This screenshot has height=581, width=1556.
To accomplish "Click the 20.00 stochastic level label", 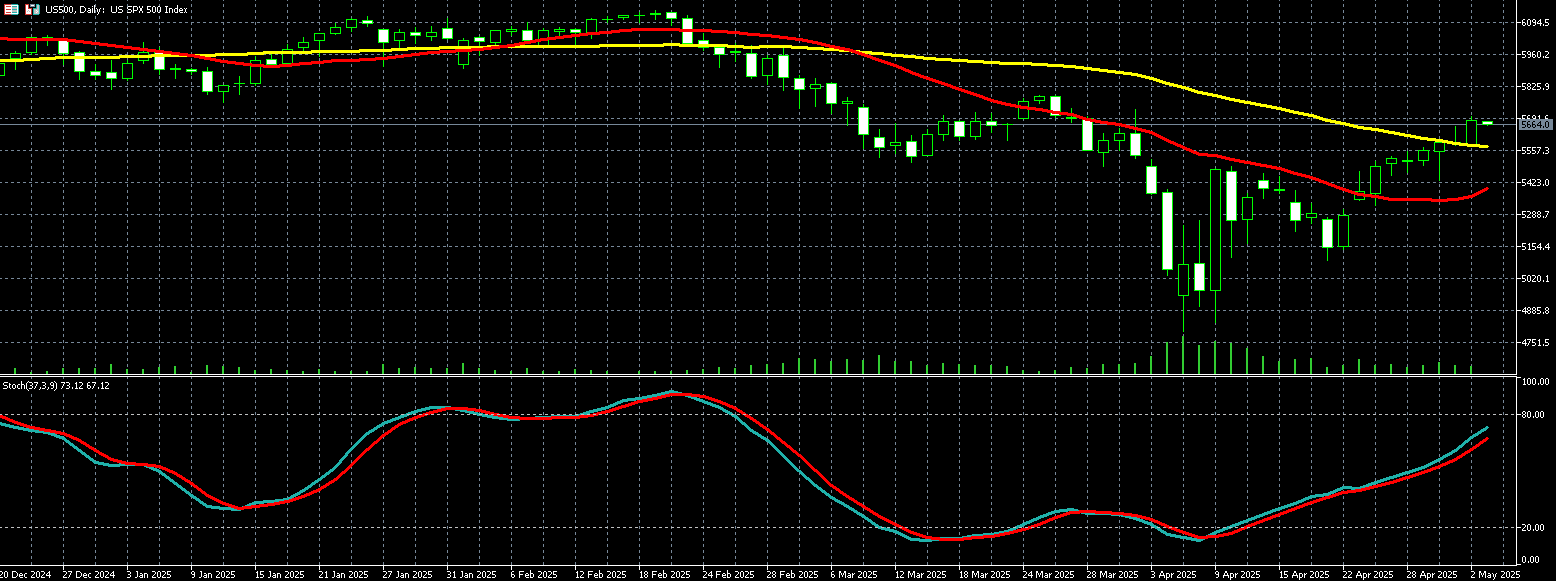I will click(x=1535, y=527).
